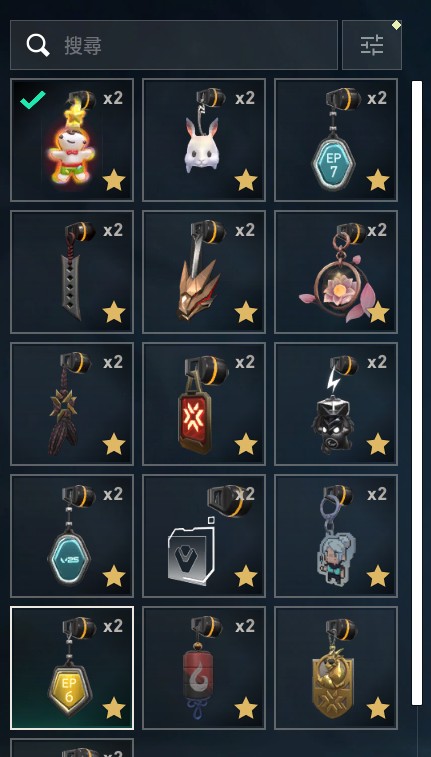Choose the teal EP 7 buddy
Screen dimensions: 431x757
[x=336, y=140]
